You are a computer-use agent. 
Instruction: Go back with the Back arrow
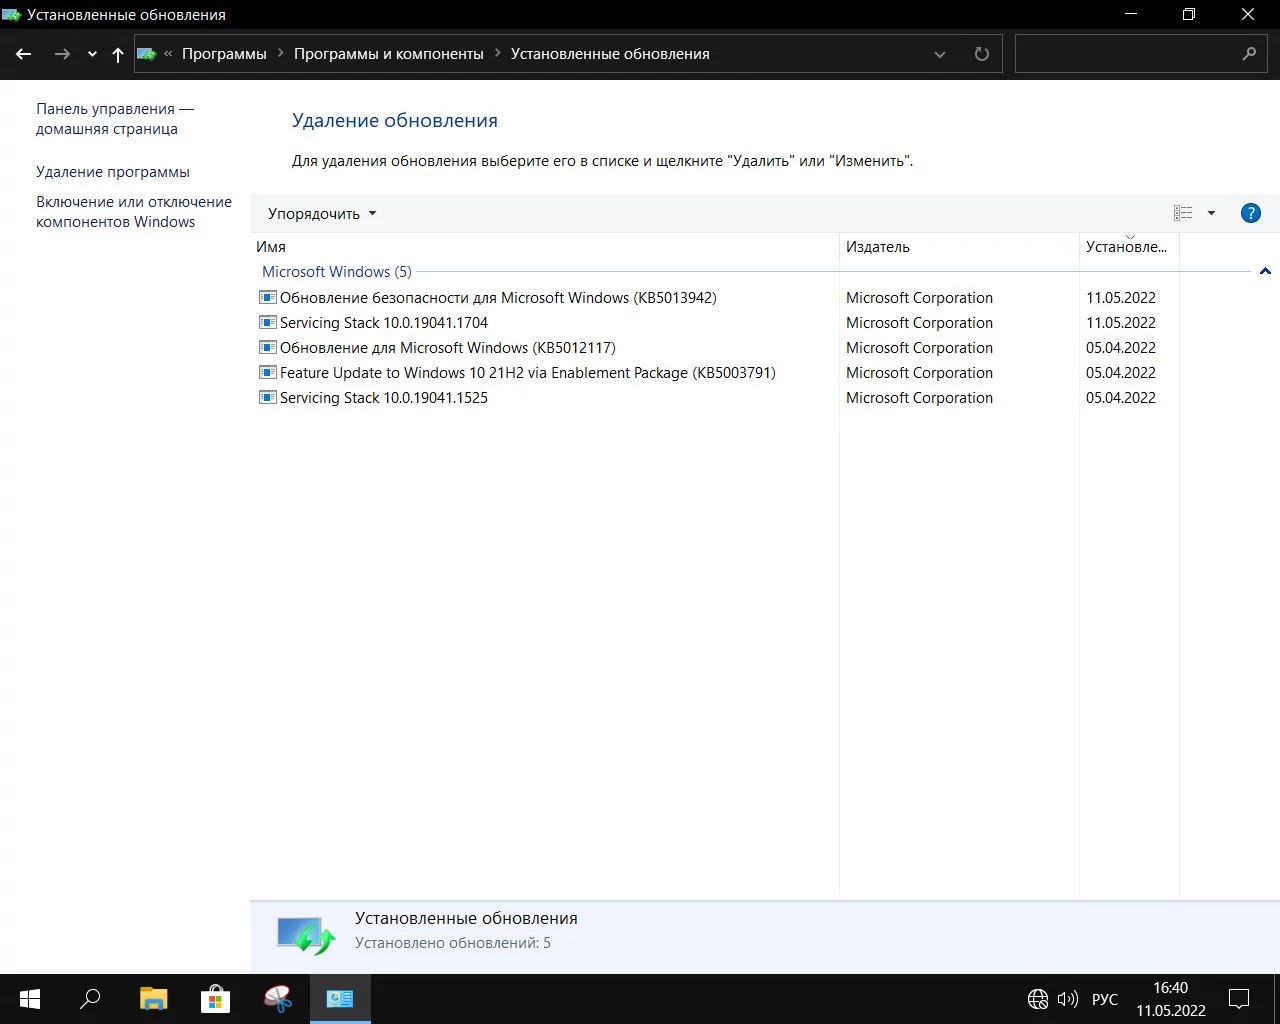[24, 54]
